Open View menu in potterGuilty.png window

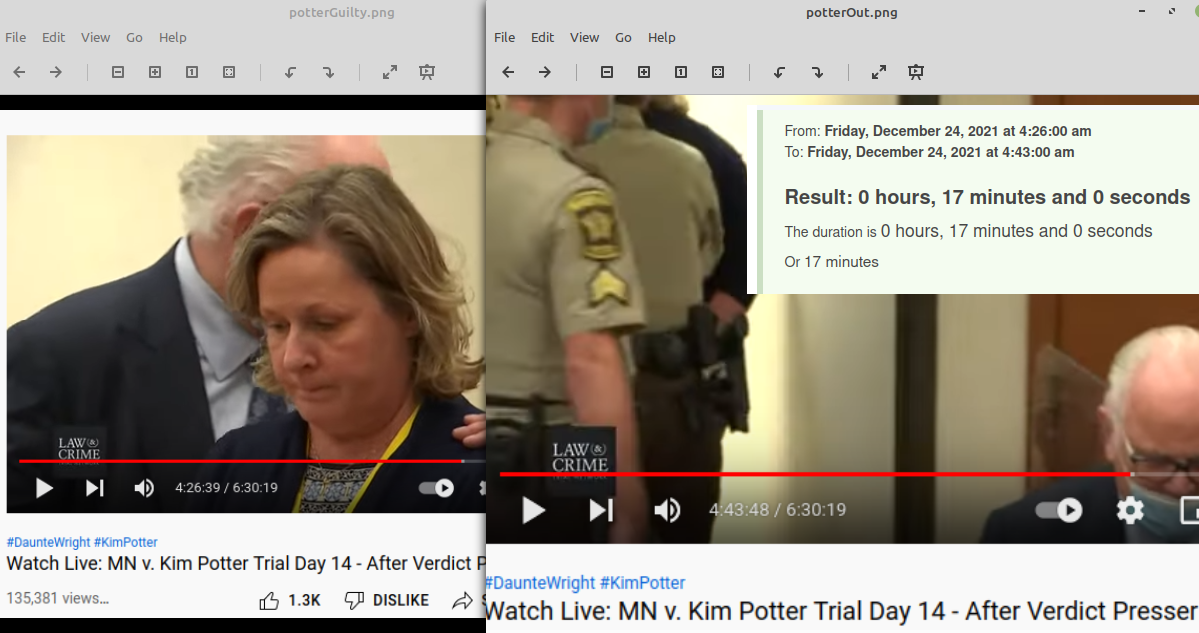(x=96, y=37)
